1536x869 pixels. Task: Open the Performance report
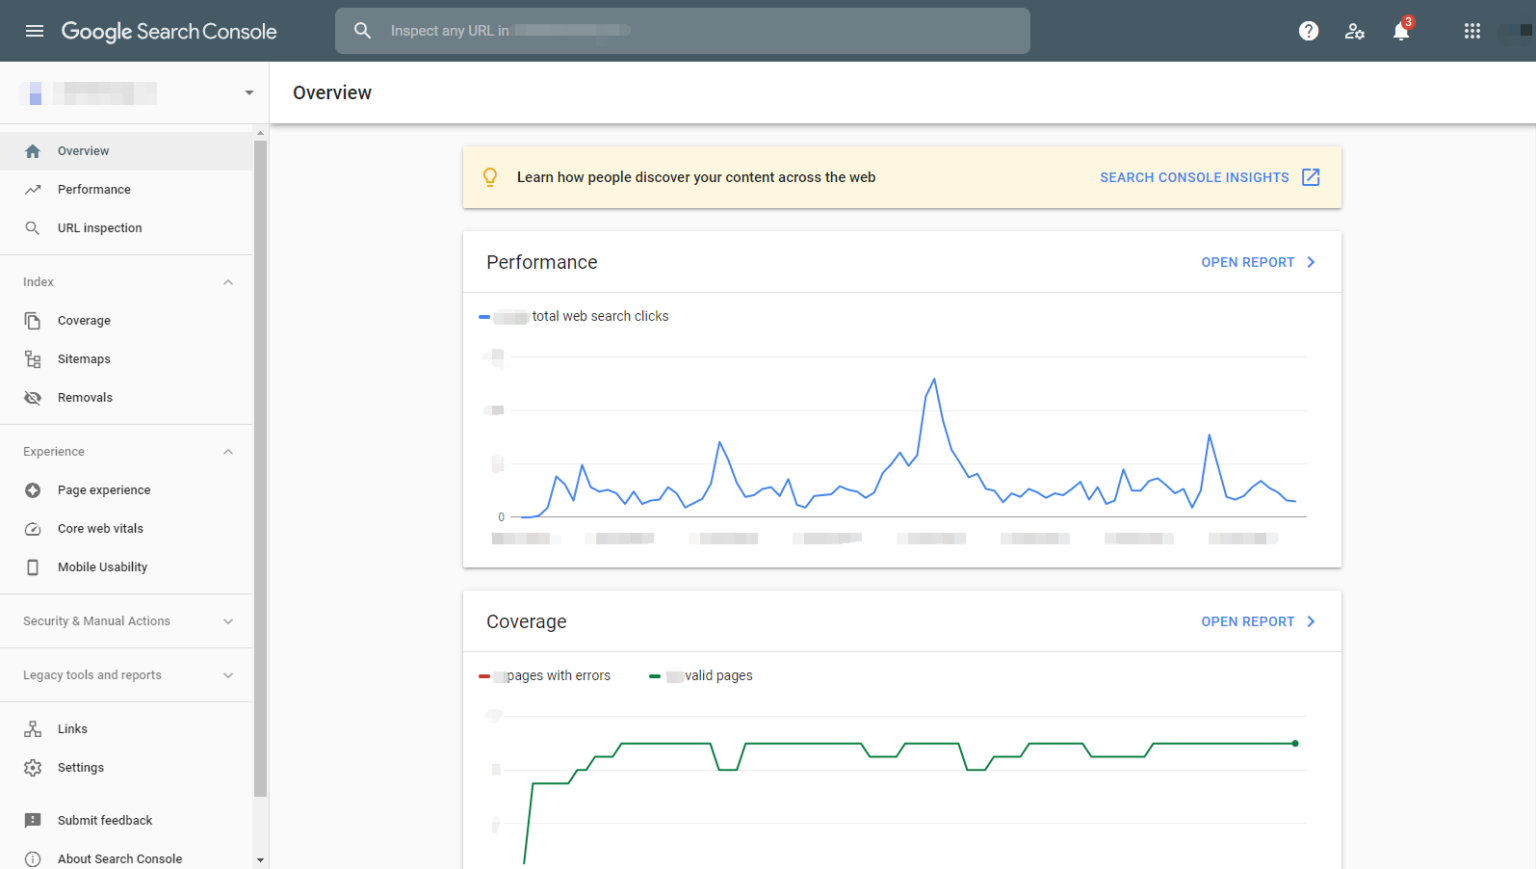[1257, 262]
